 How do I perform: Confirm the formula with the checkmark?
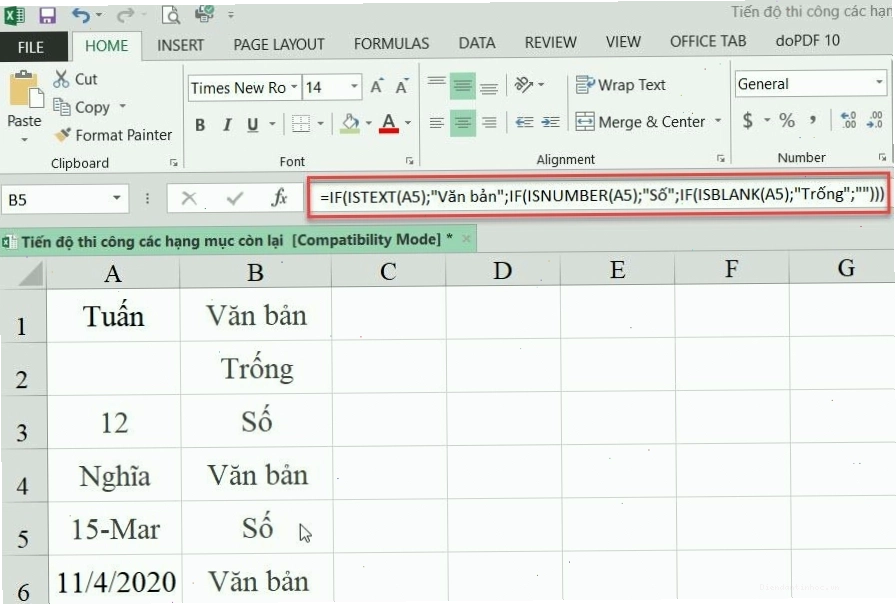coord(234,198)
